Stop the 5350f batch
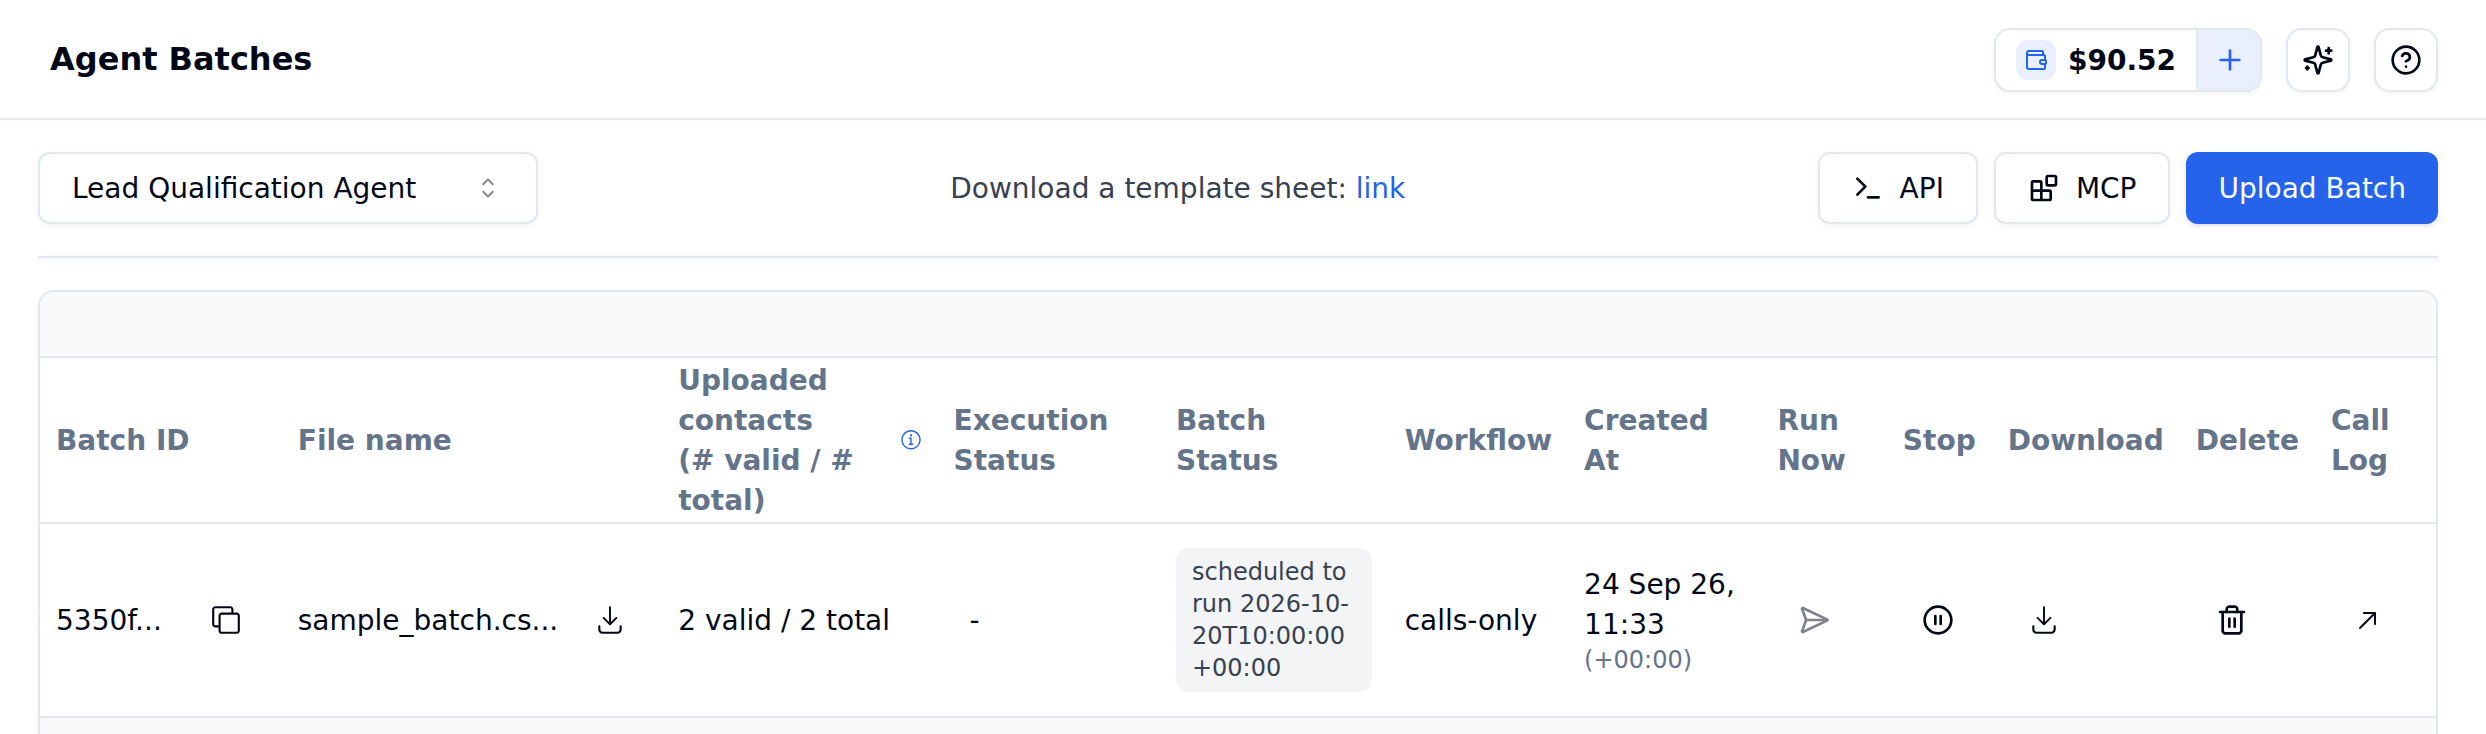Viewport: 2486px width, 734px height. pos(1938,620)
